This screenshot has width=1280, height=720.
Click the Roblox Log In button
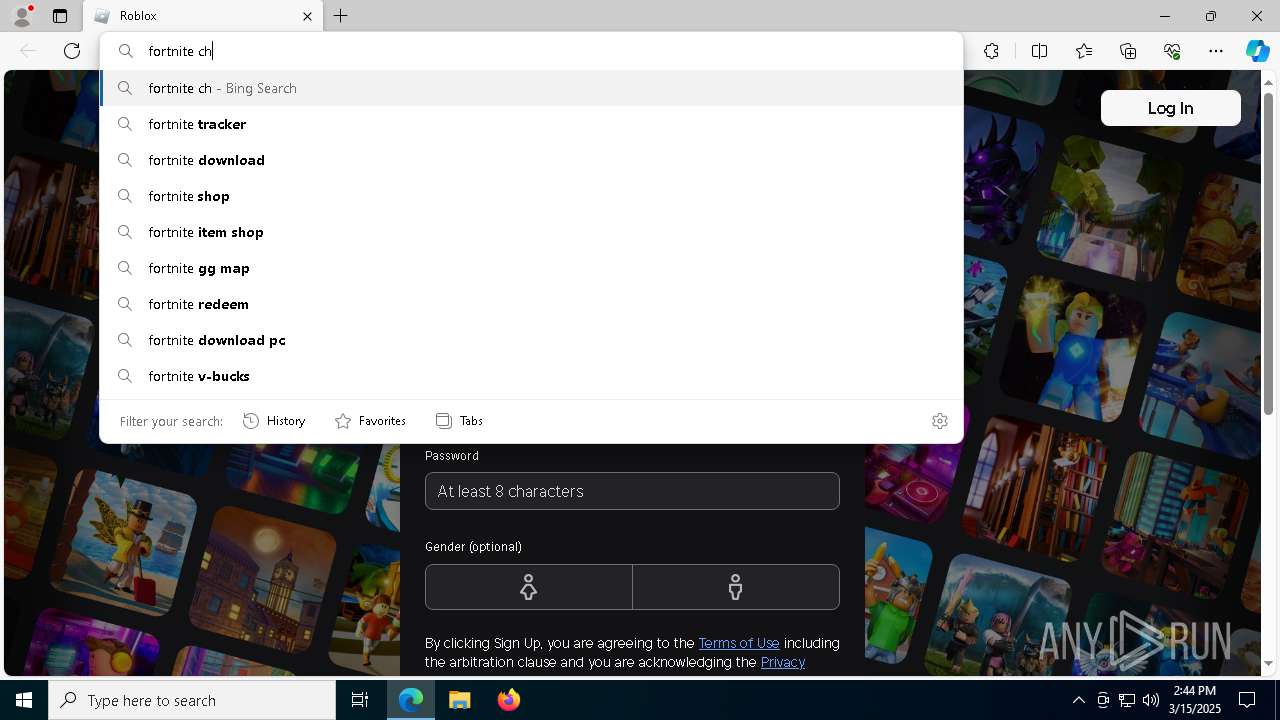coord(1170,108)
